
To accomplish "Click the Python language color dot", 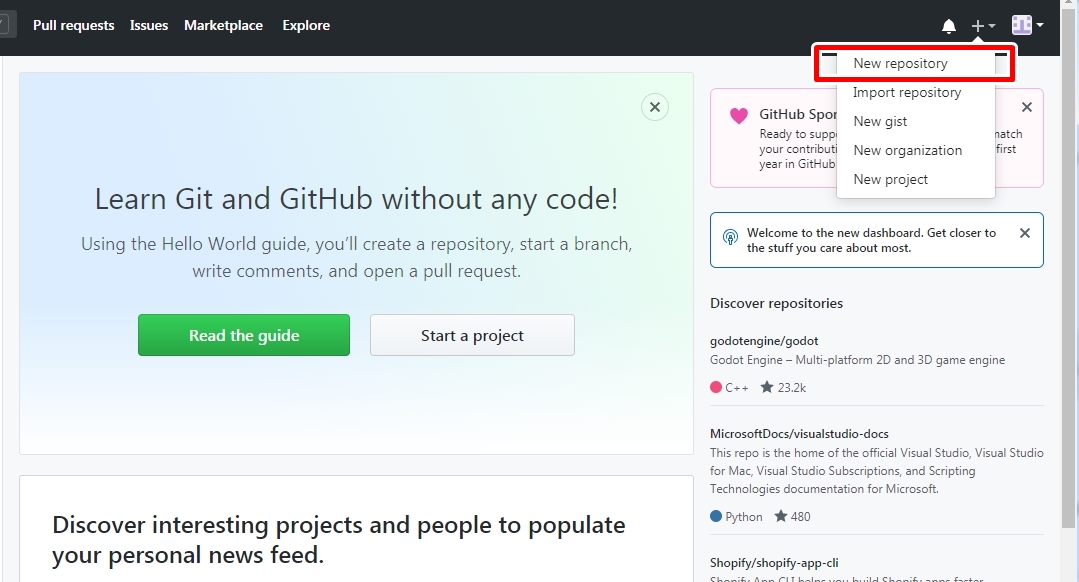I will click(716, 516).
